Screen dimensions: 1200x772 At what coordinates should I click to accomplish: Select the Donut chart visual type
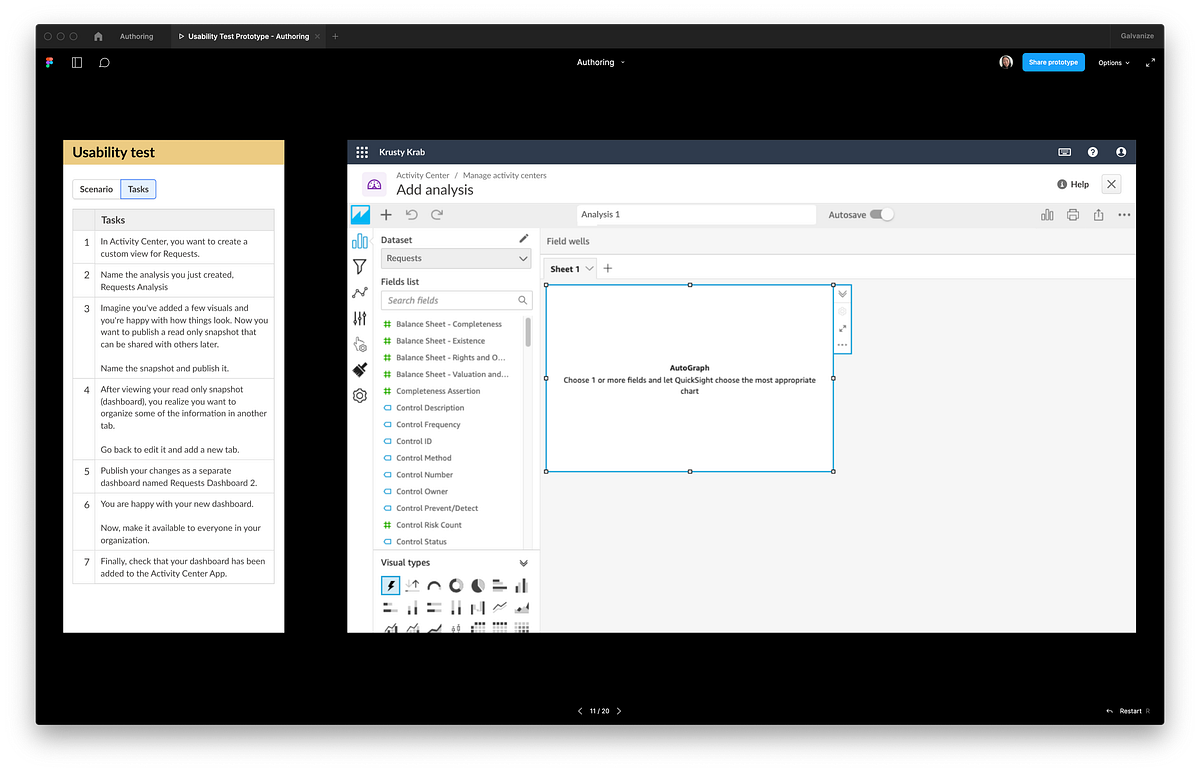pyautogui.click(x=456, y=586)
